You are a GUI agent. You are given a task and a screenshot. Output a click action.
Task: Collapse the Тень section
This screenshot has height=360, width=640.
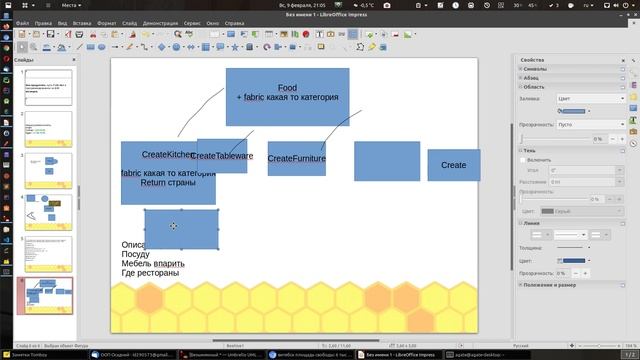tap(521, 151)
